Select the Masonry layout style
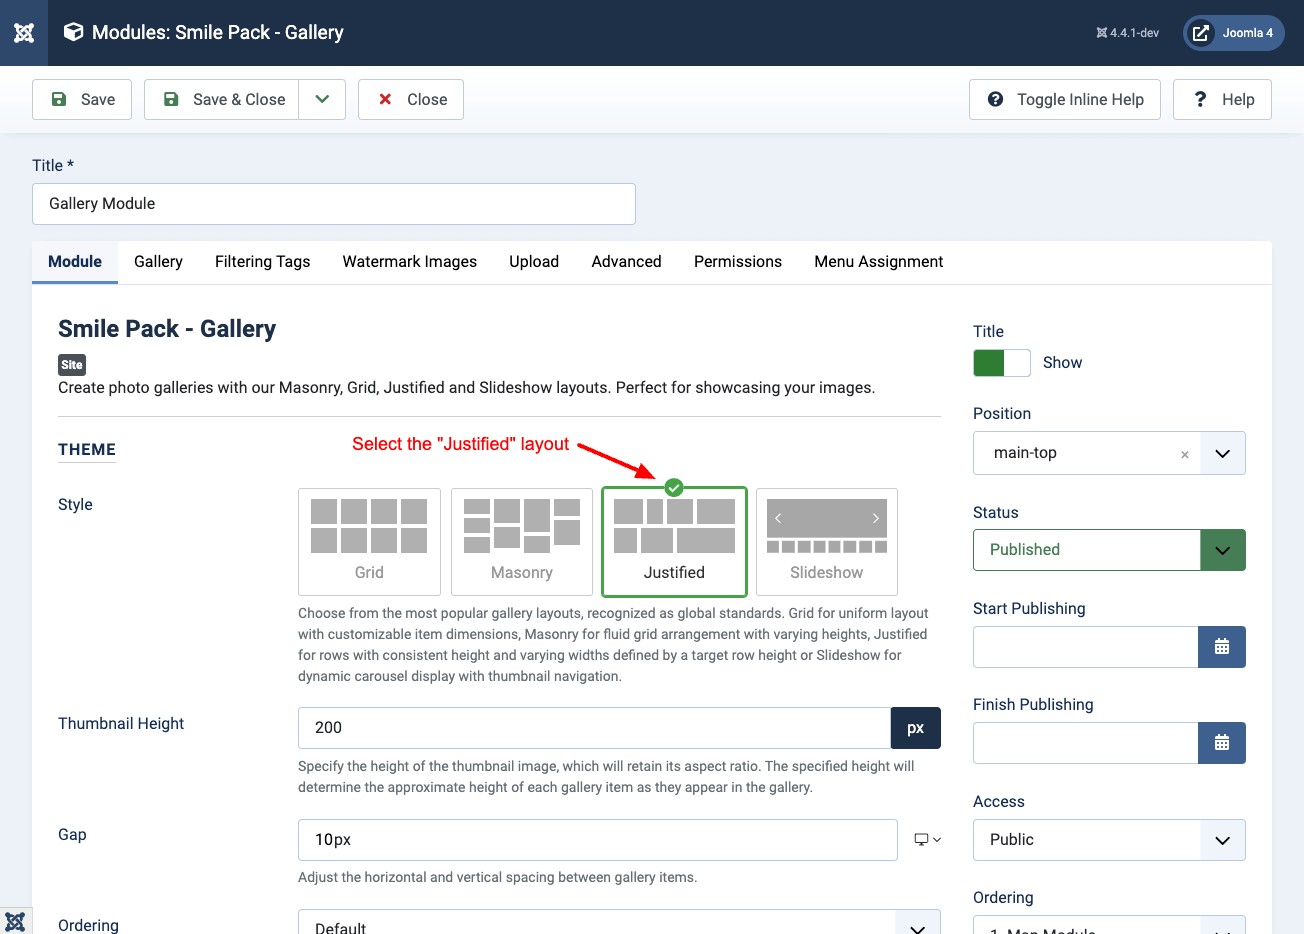This screenshot has height=934, width=1304. click(522, 542)
